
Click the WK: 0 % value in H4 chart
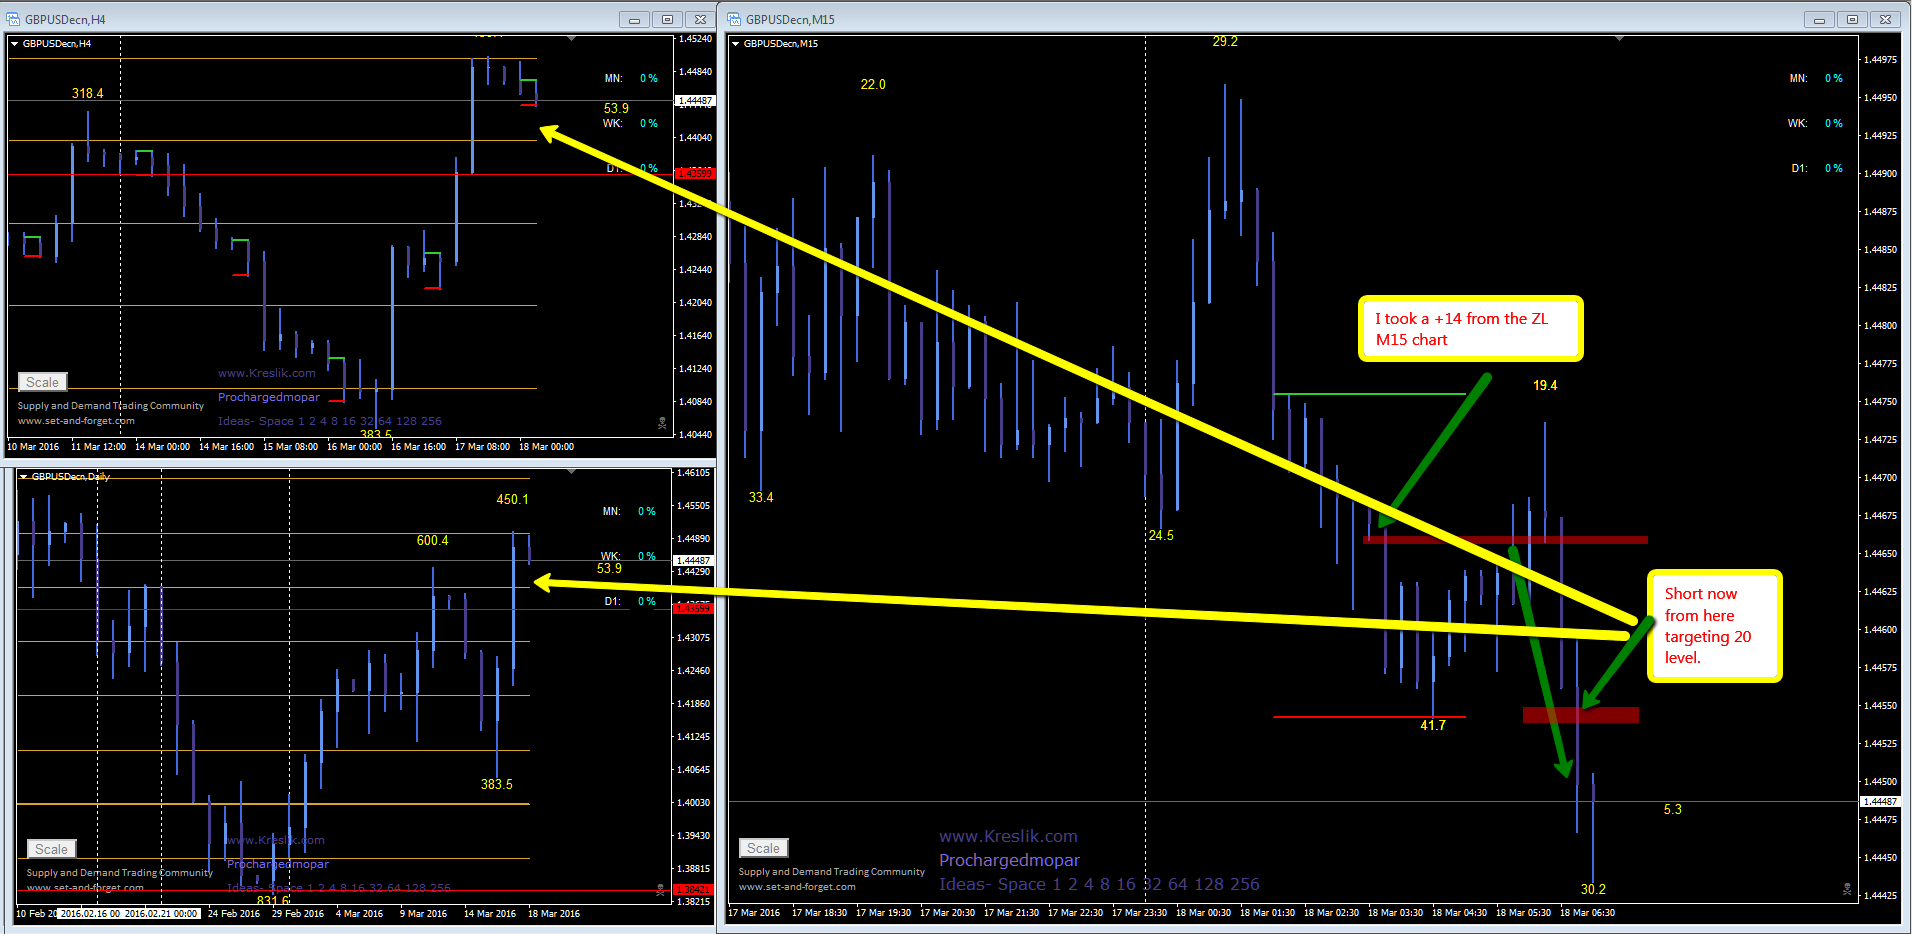(x=649, y=123)
